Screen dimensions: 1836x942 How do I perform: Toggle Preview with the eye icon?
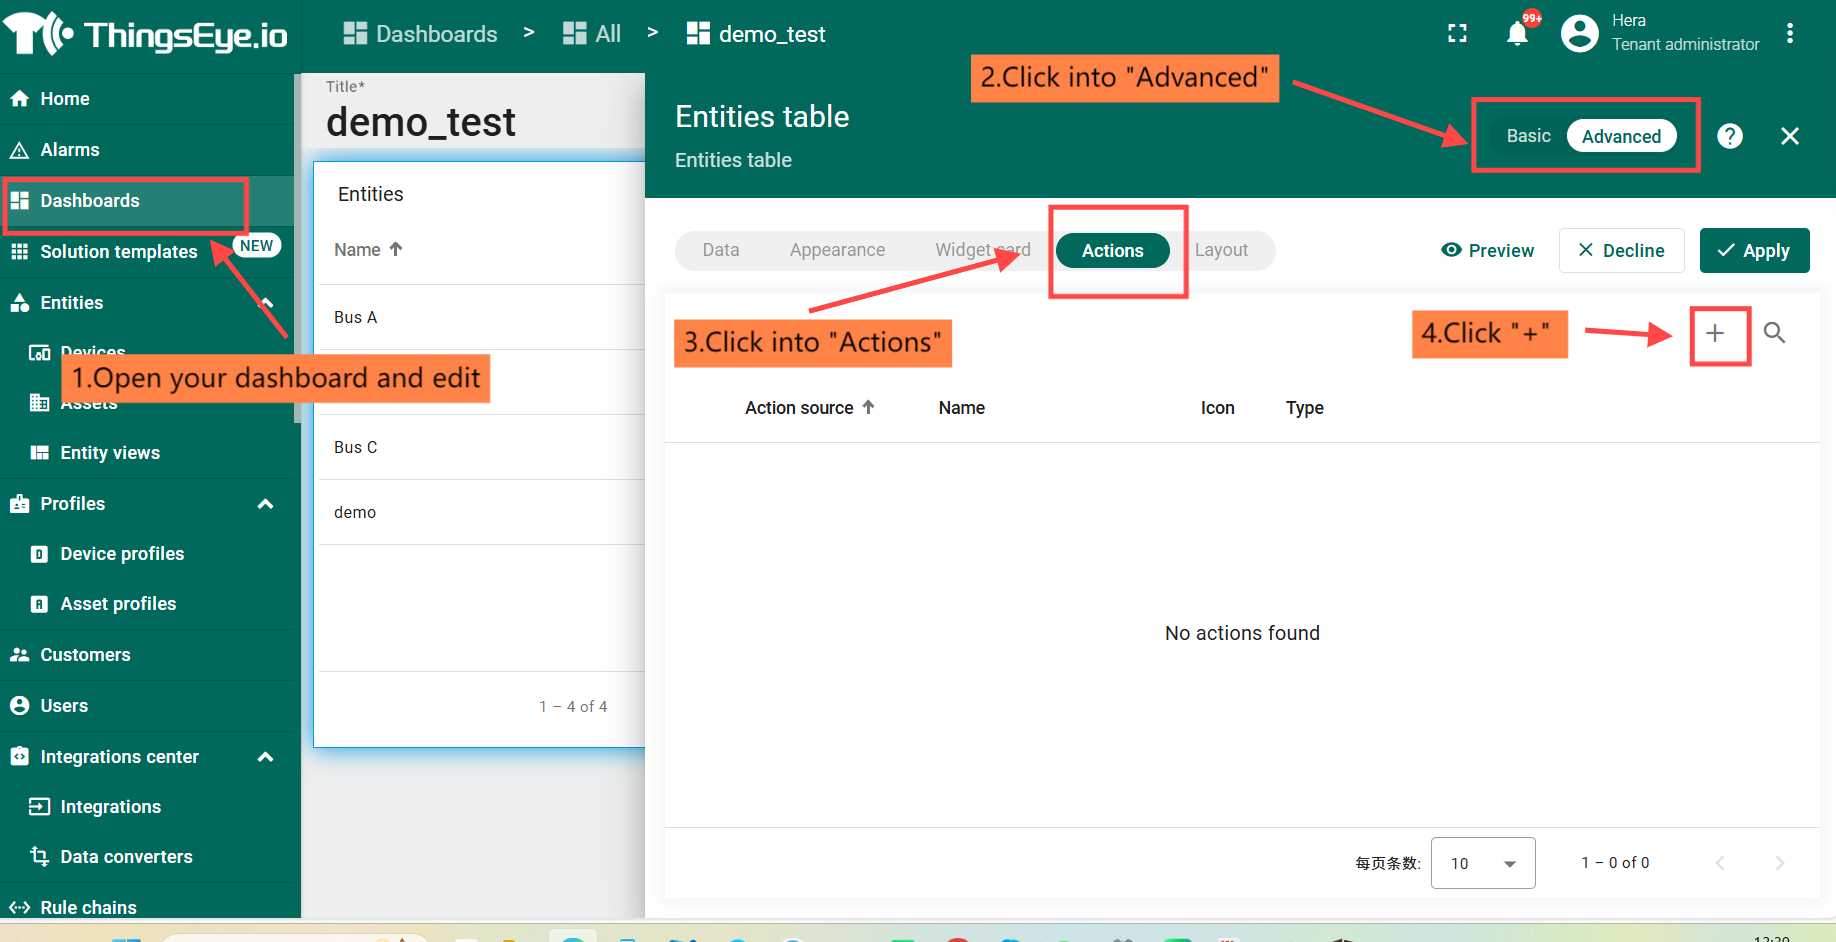click(x=1487, y=250)
